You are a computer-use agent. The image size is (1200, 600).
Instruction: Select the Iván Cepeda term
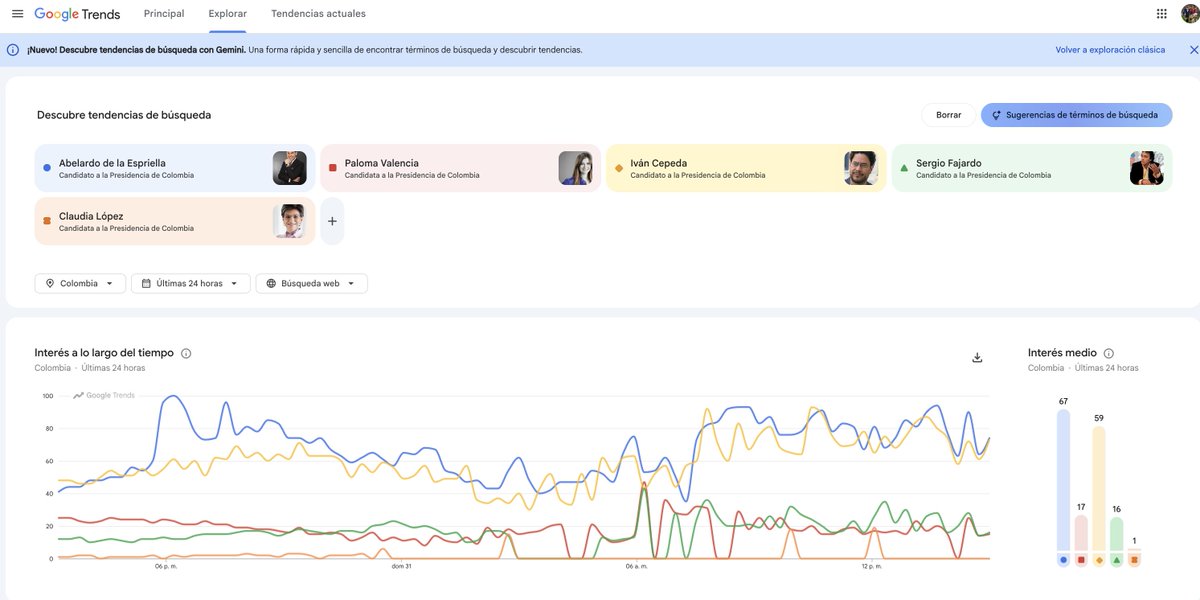point(746,168)
